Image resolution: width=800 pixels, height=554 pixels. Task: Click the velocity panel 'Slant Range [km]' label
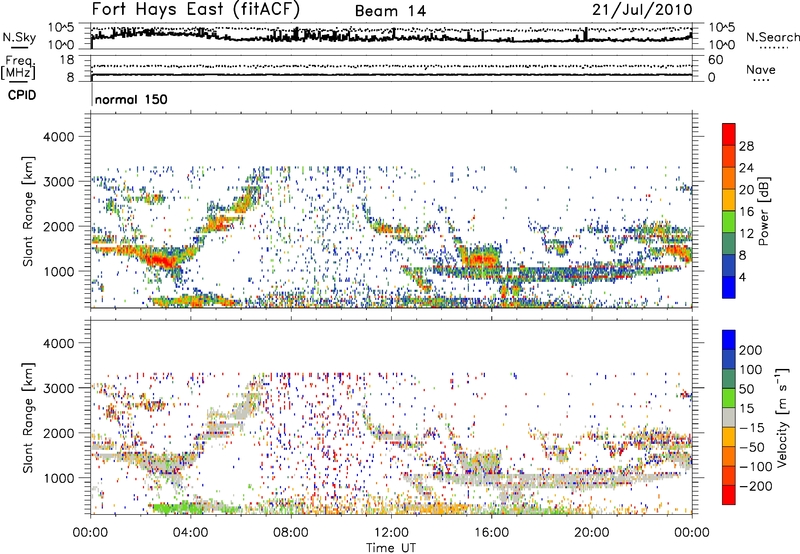(x=29, y=418)
